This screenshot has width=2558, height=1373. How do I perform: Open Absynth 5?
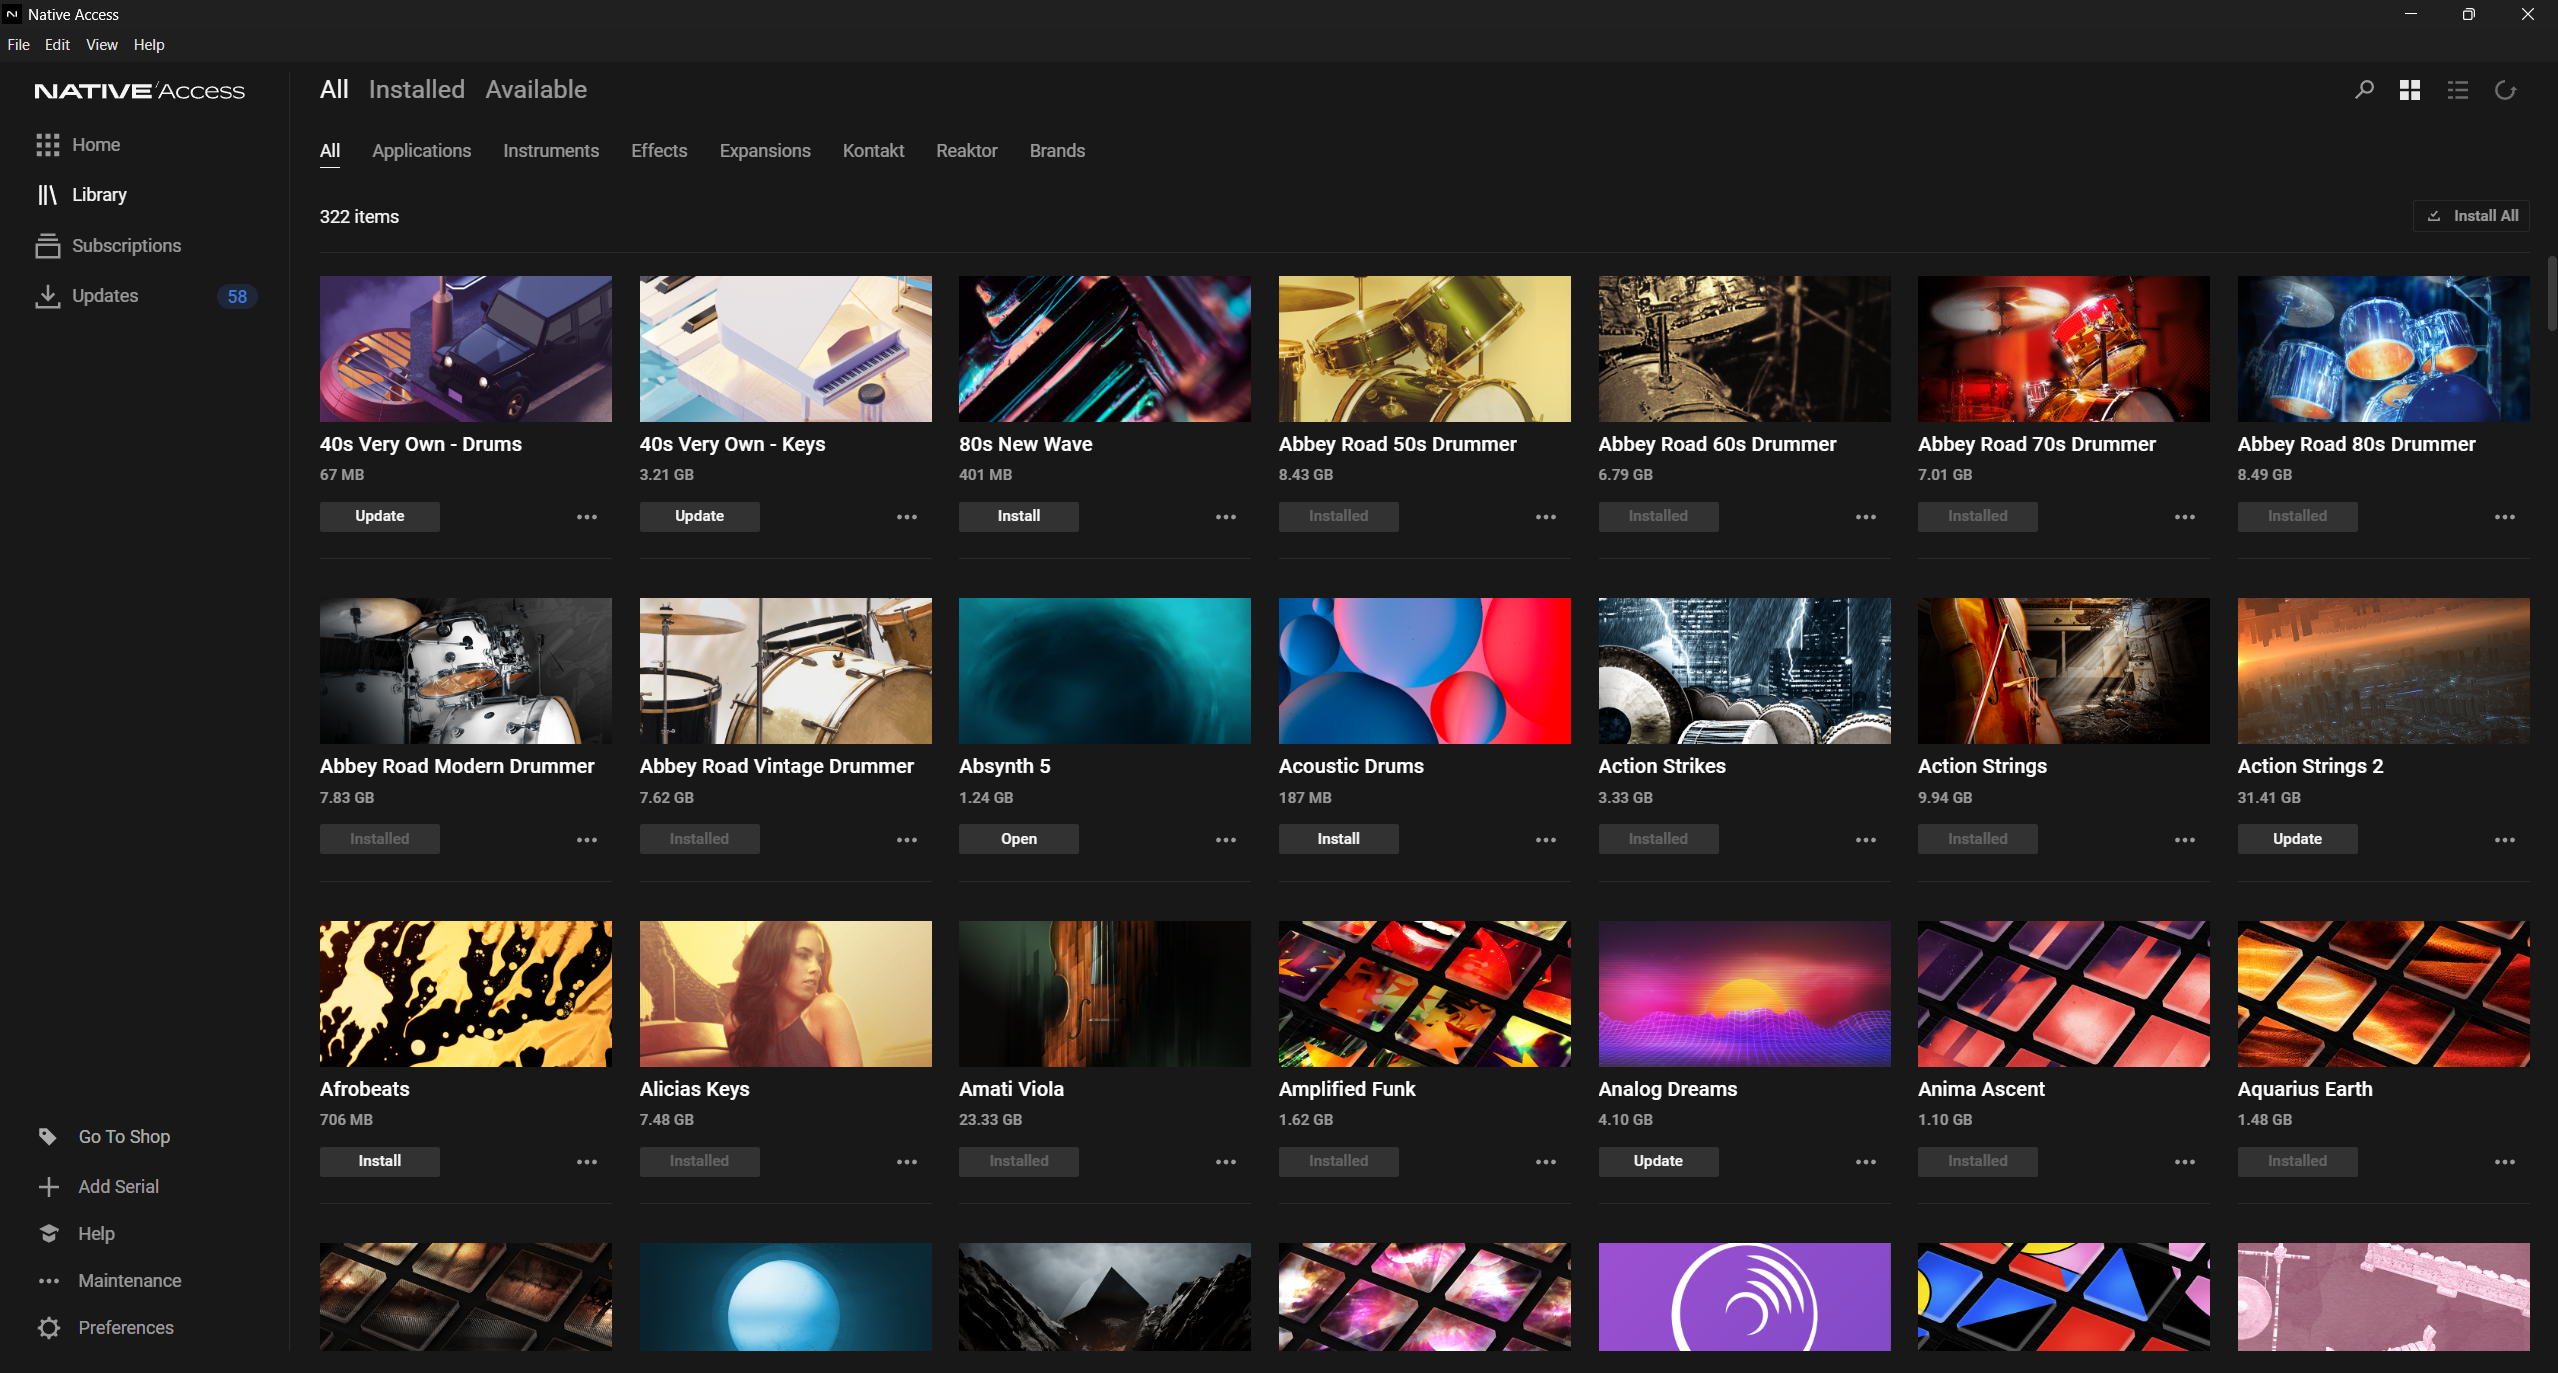1019,839
